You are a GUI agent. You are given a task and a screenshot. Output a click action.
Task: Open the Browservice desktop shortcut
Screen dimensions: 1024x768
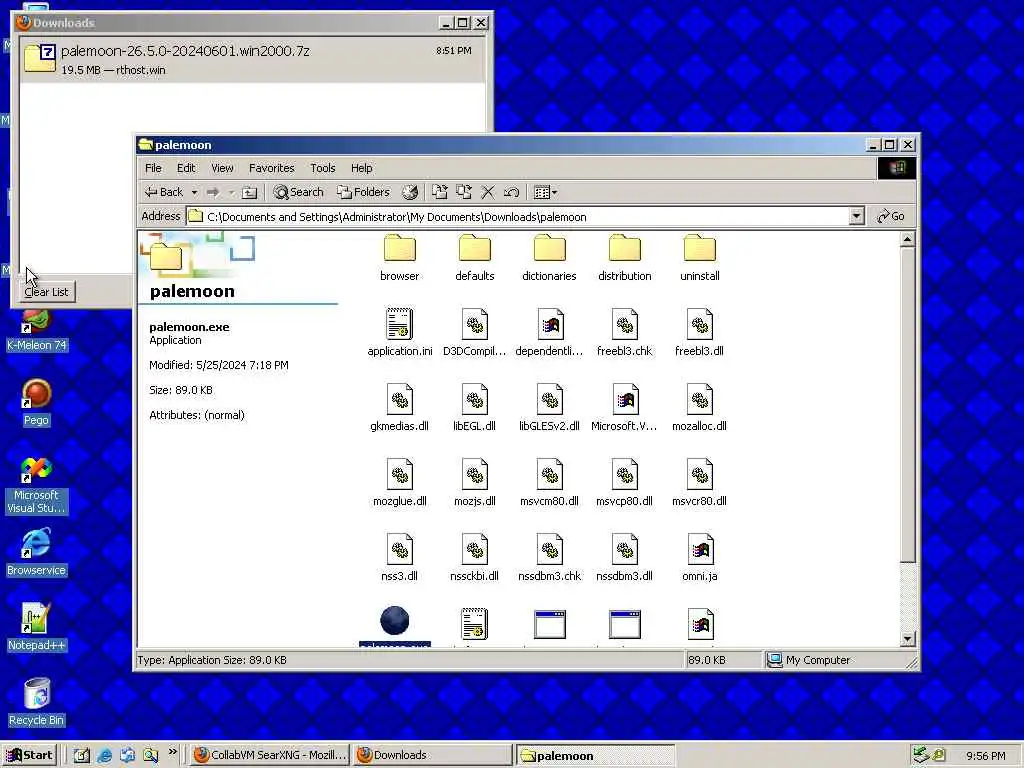[x=36, y=552]
